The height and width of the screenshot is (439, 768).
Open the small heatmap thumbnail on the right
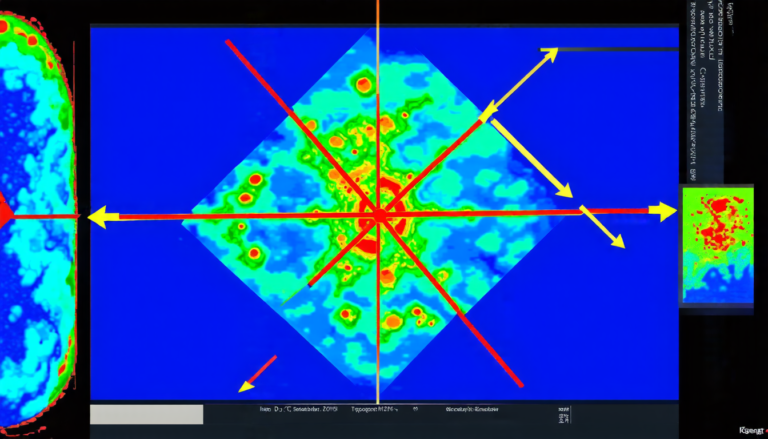point(715,244)
